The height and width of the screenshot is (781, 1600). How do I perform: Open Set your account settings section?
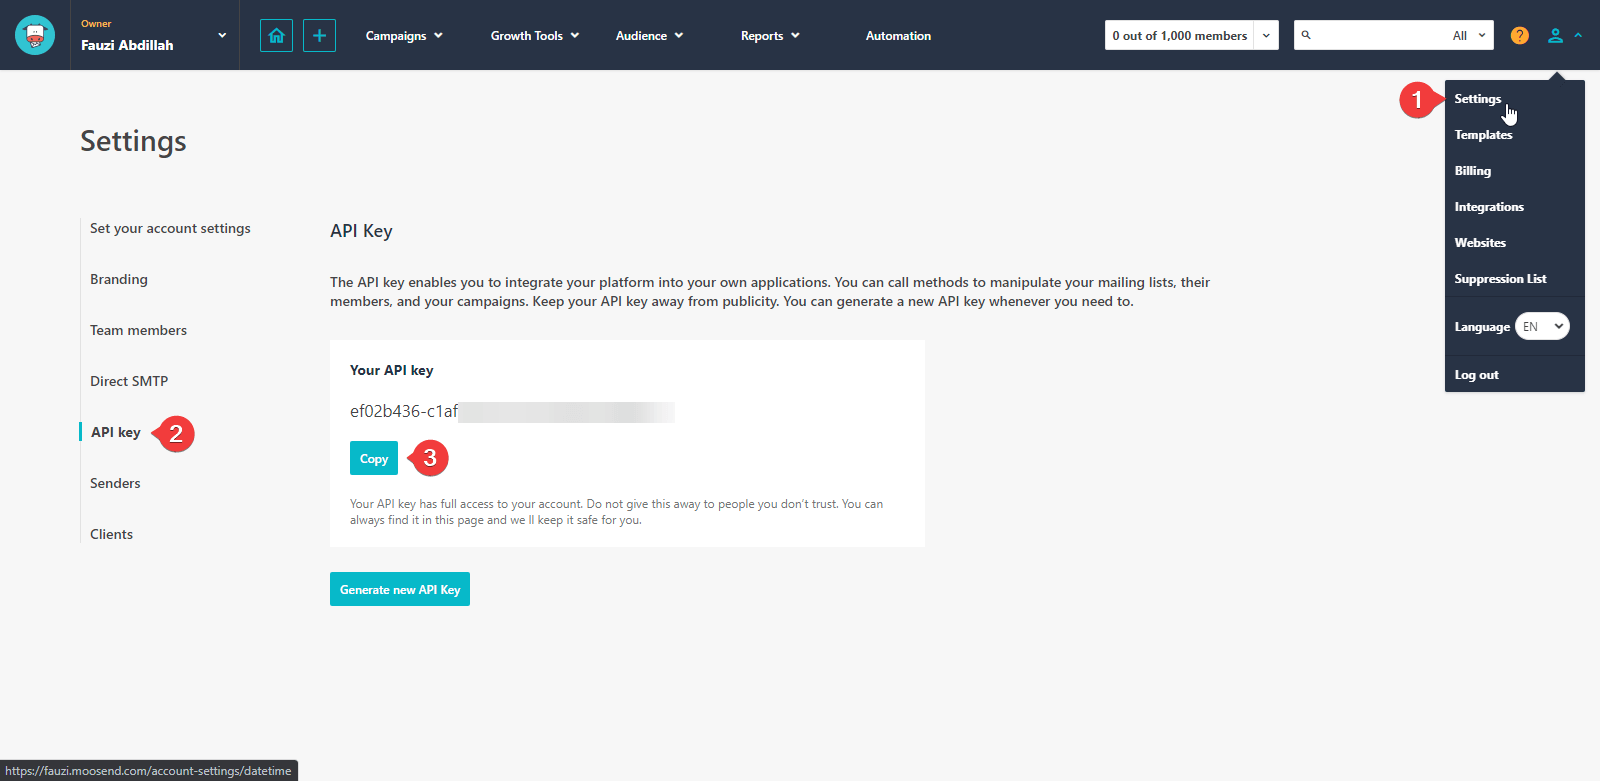click(170, 228)
